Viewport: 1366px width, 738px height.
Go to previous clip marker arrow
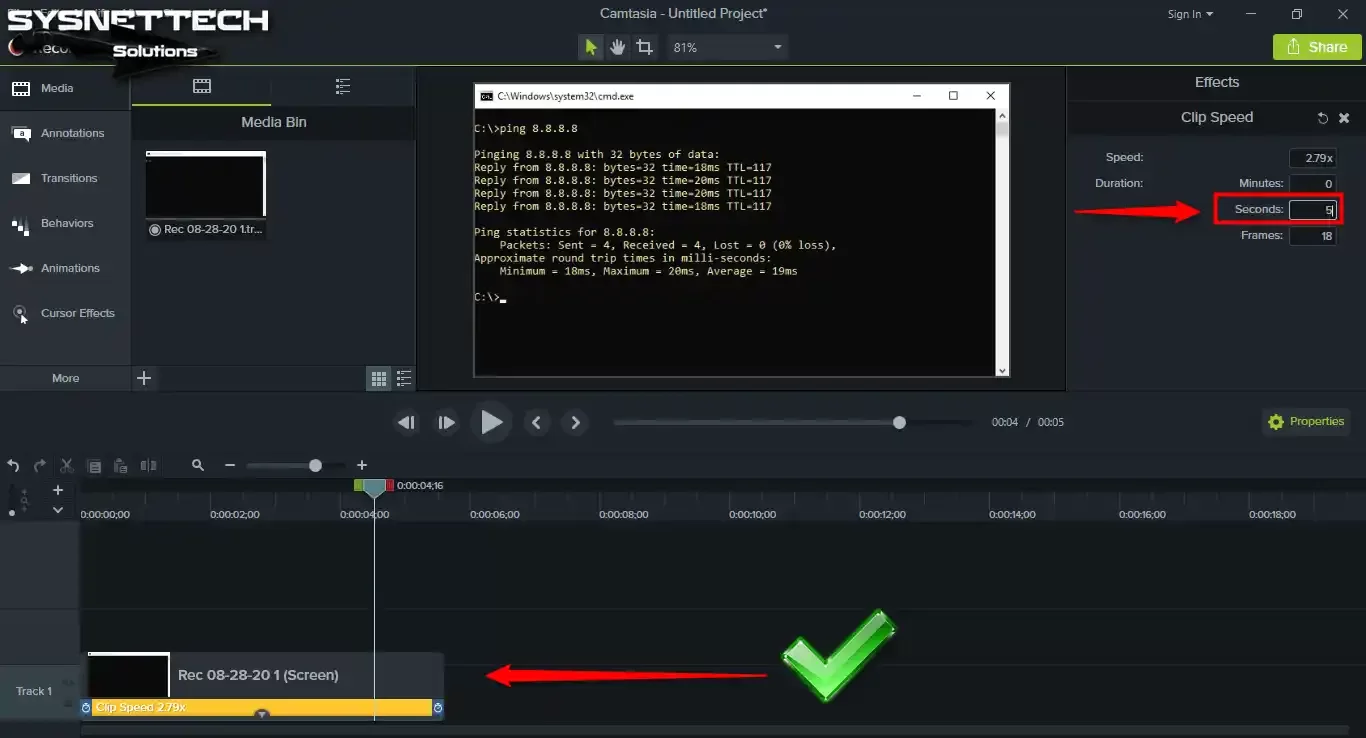[x=537, y=423]
